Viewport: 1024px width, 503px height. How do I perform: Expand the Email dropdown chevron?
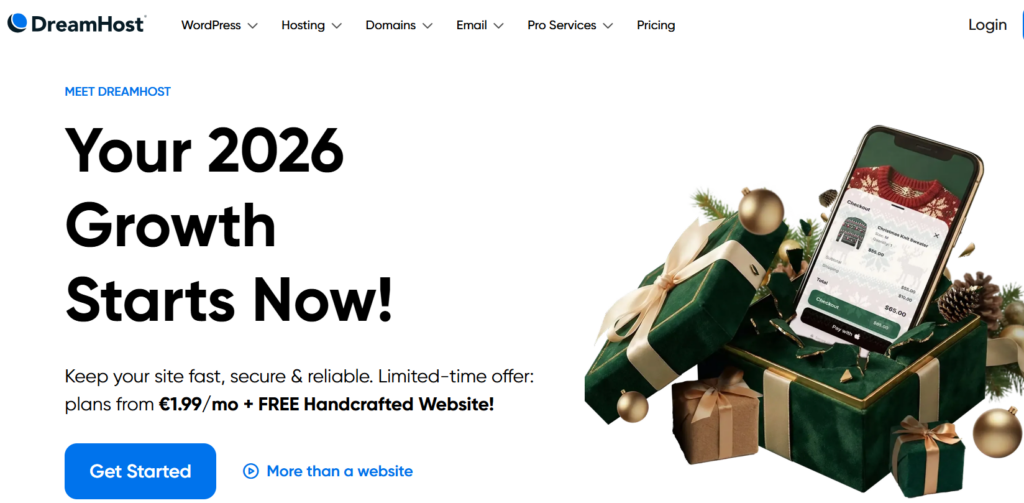click(498, 25)
